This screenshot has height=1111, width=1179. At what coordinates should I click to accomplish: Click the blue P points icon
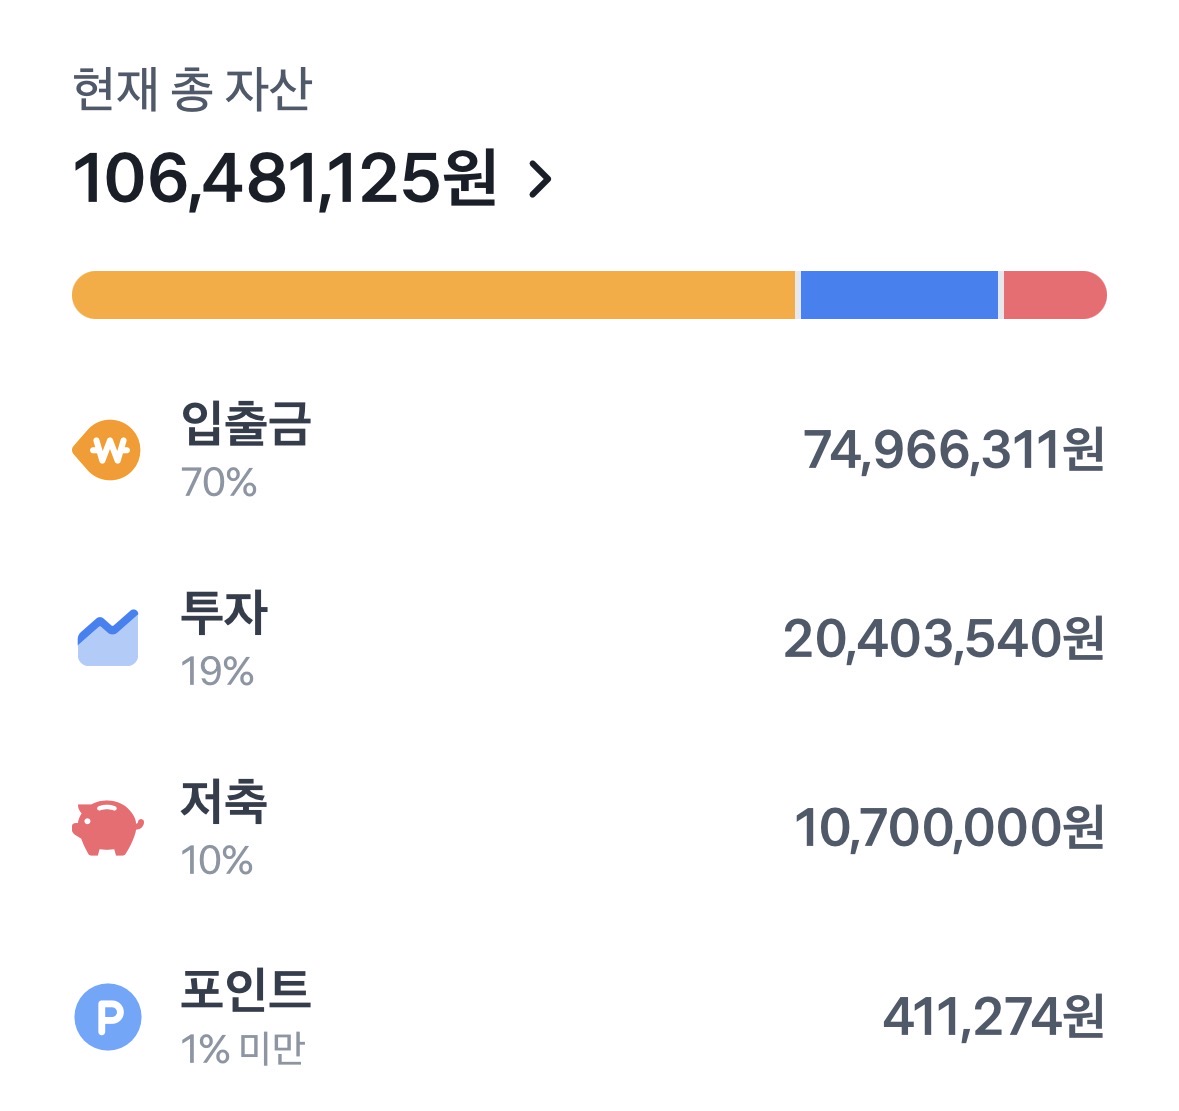pos(107,1017)
